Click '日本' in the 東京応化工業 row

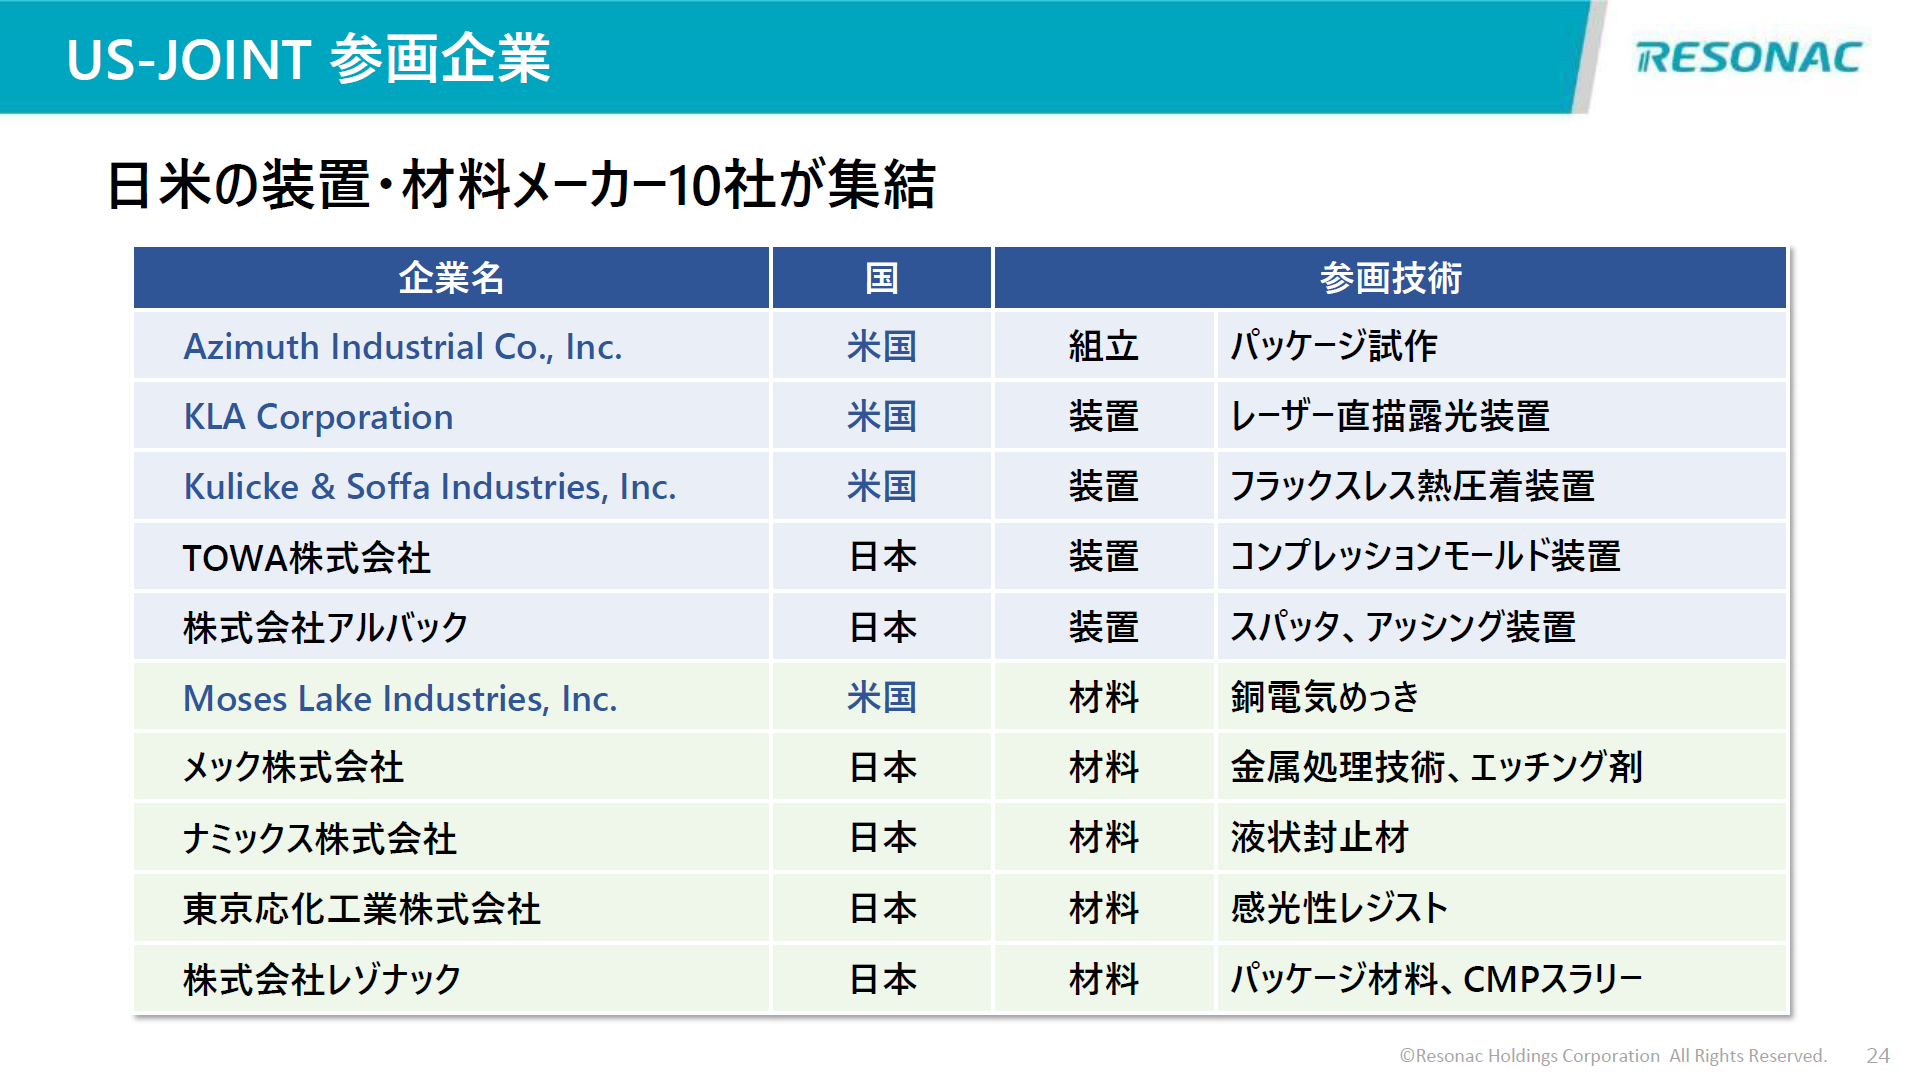pos(882,908)
